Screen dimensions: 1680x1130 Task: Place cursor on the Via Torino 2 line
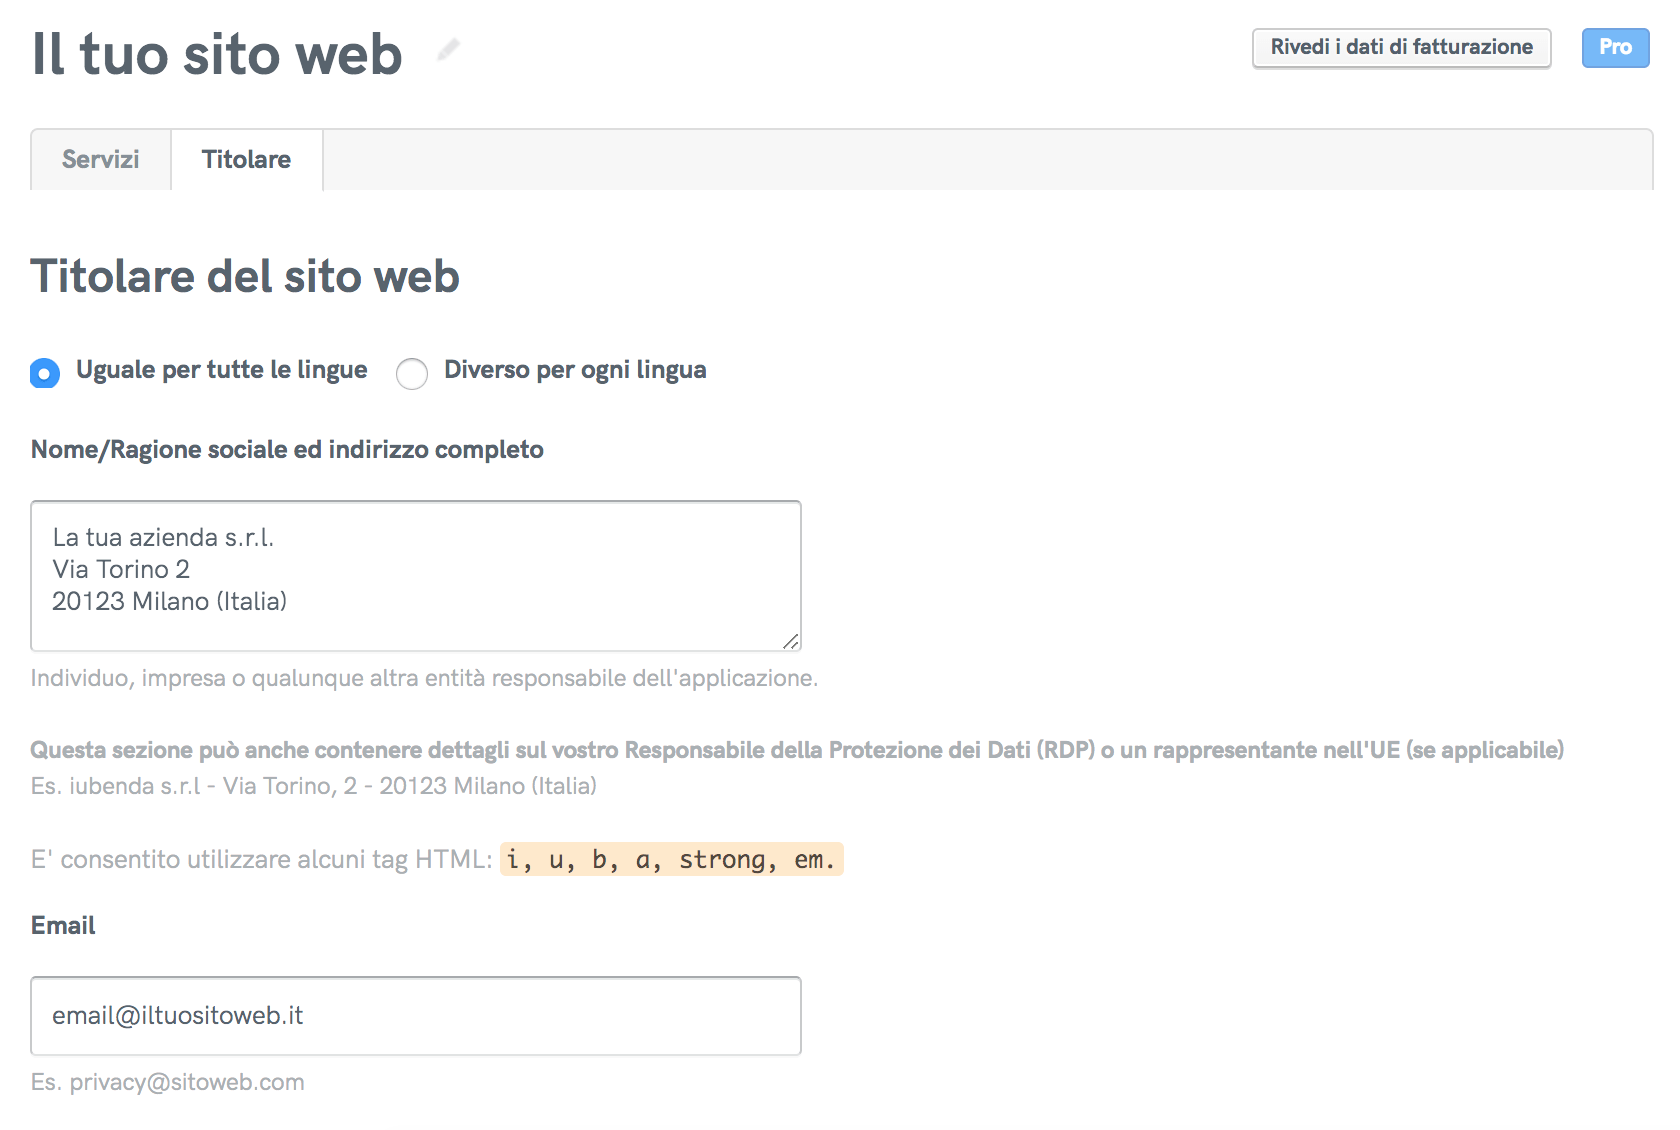point(121,570)
